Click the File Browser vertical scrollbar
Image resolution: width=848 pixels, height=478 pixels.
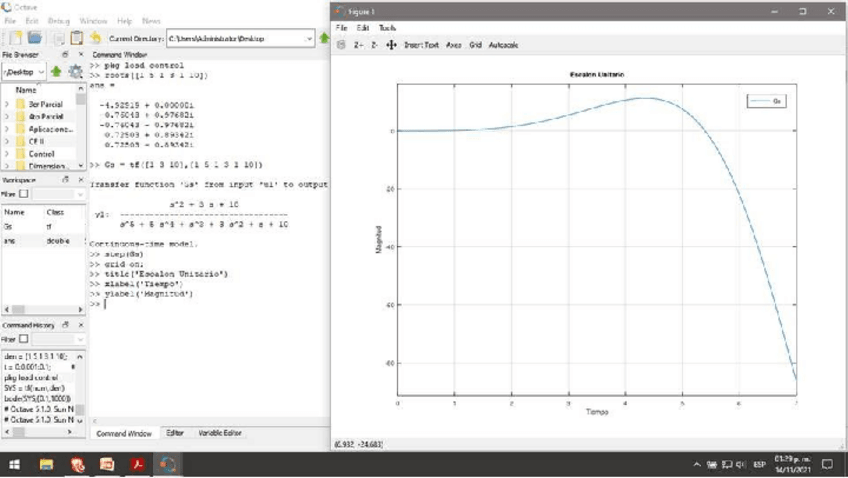point(81,125)
